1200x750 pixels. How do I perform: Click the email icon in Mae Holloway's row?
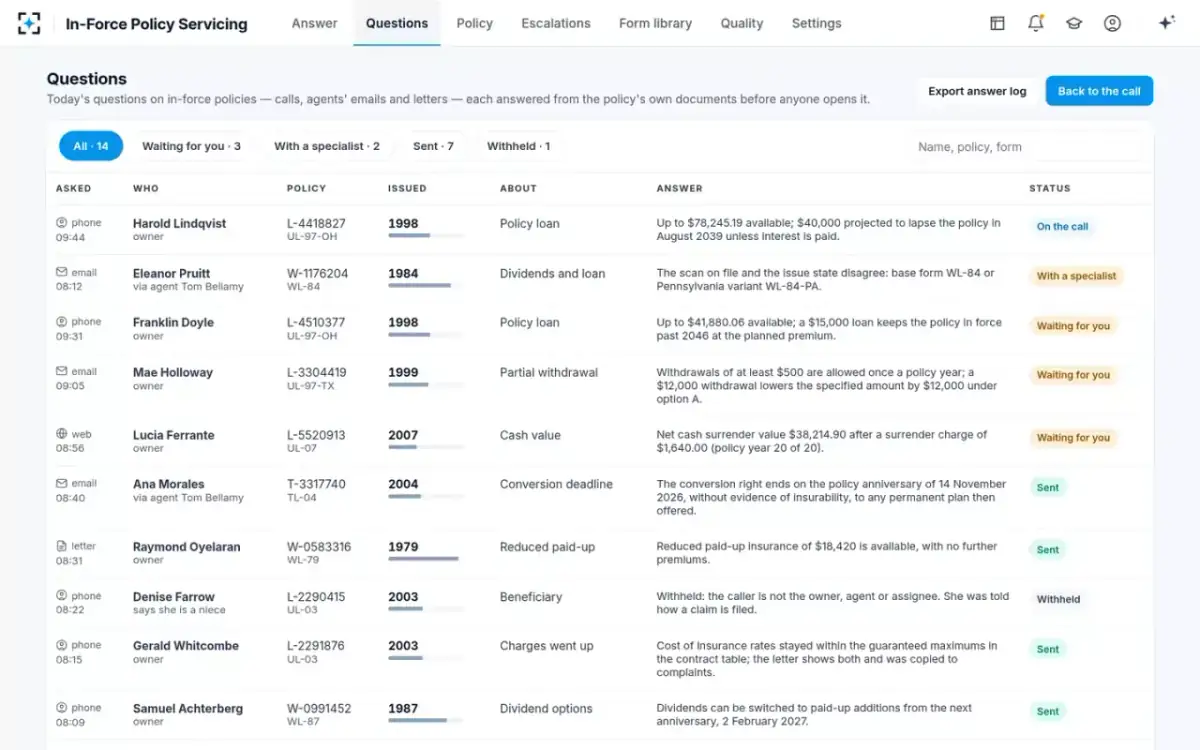[61, 371]
